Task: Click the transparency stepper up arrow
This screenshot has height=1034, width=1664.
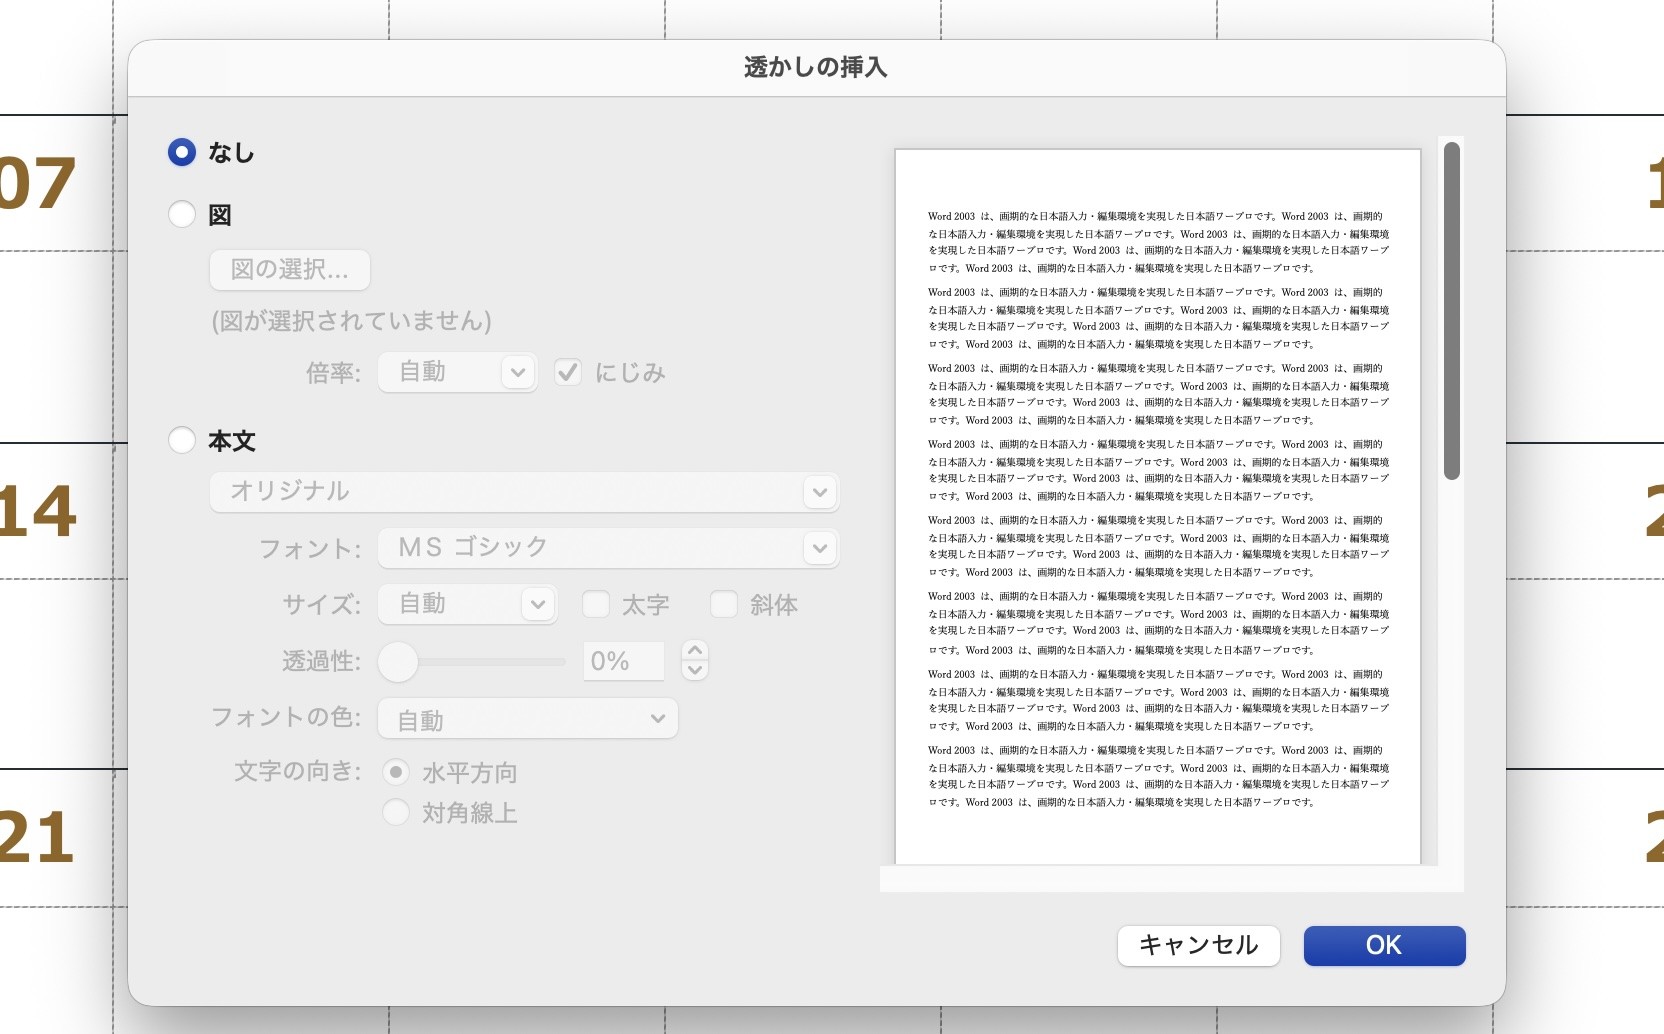Action: coord(695,651)
